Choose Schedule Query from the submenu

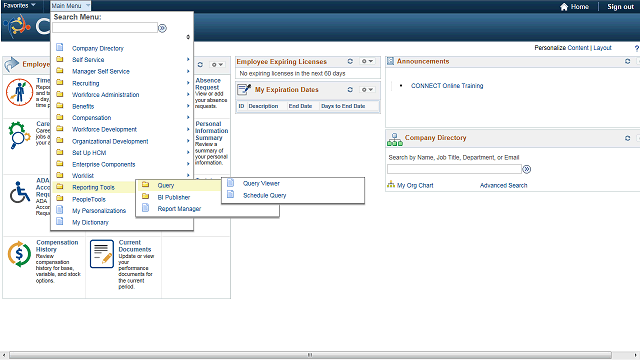264,195
